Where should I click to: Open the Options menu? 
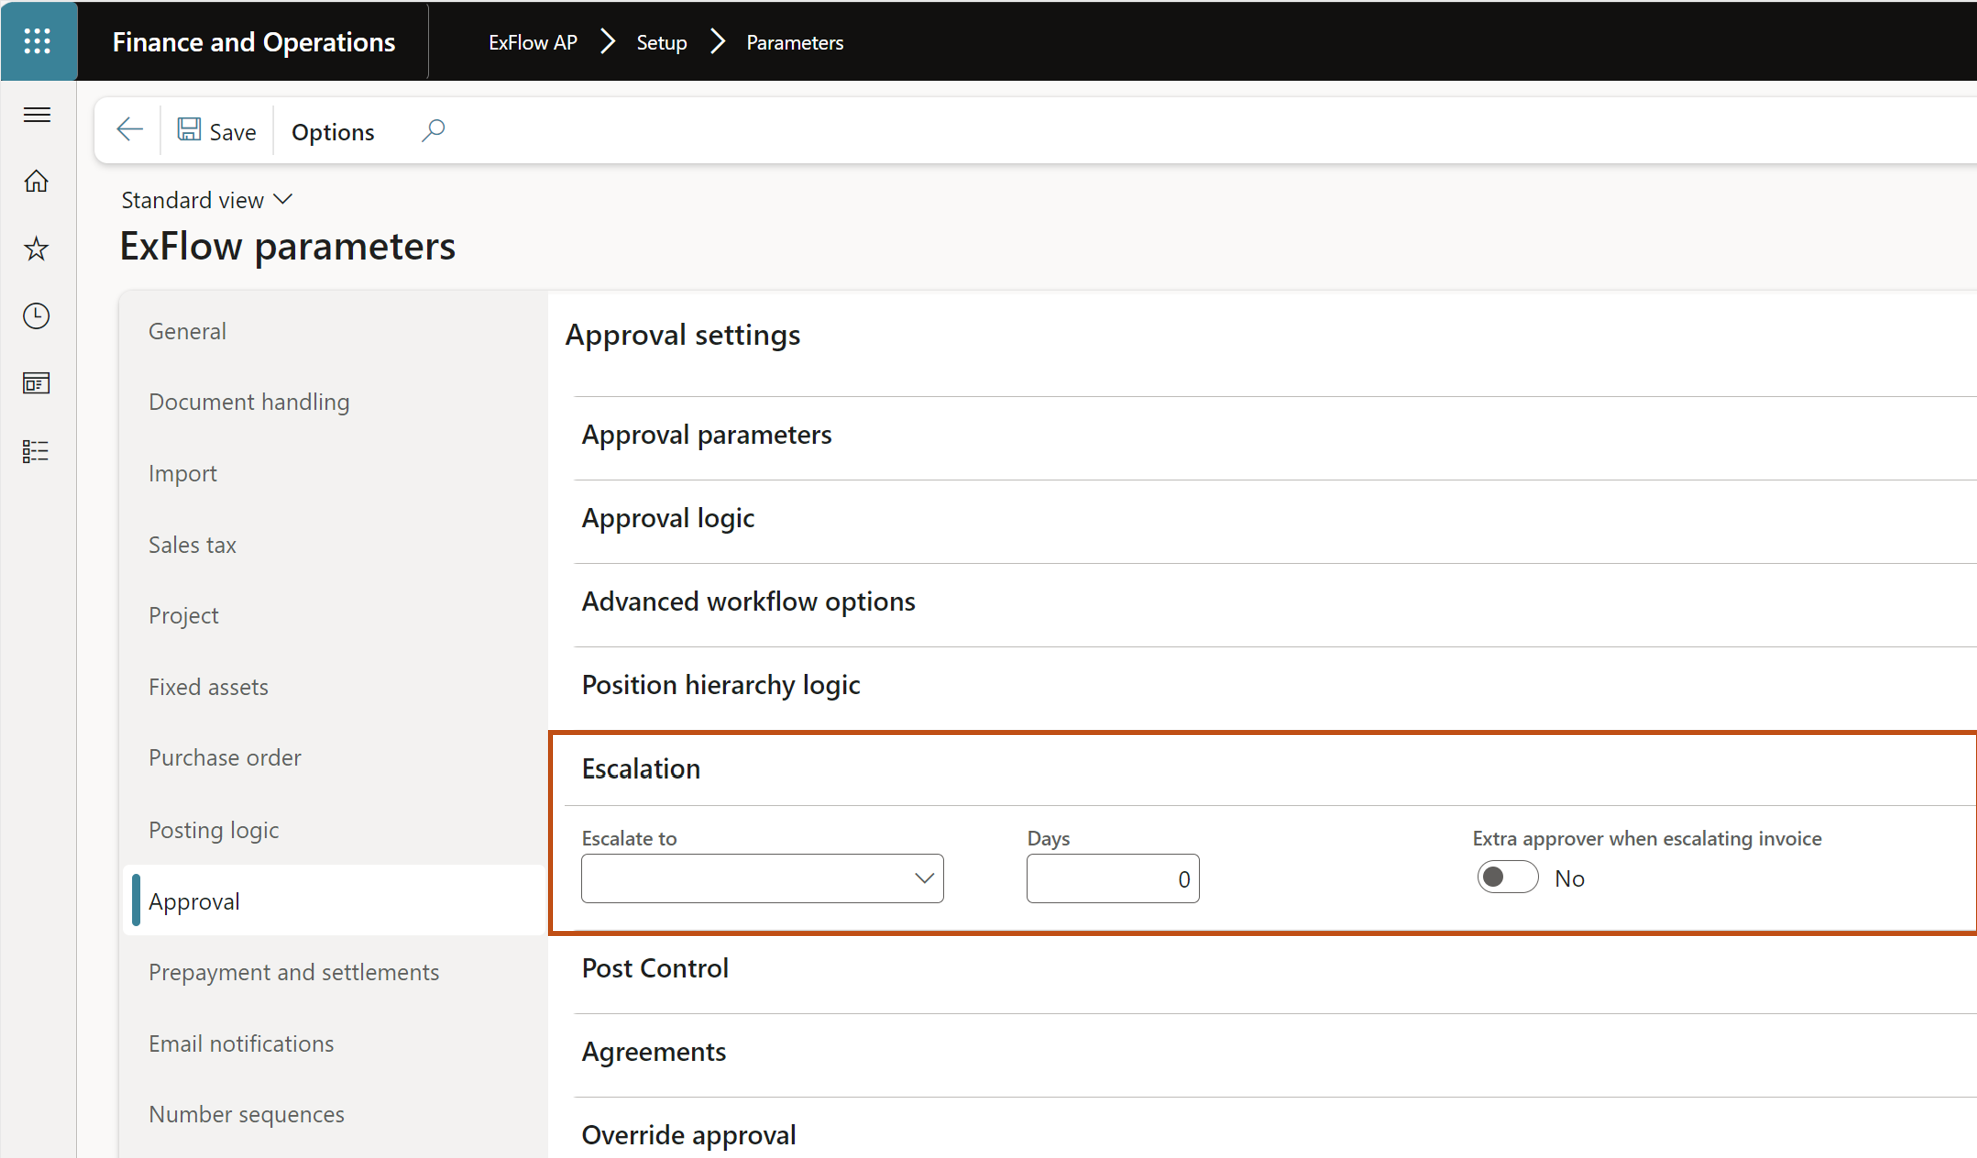[333, 132]
